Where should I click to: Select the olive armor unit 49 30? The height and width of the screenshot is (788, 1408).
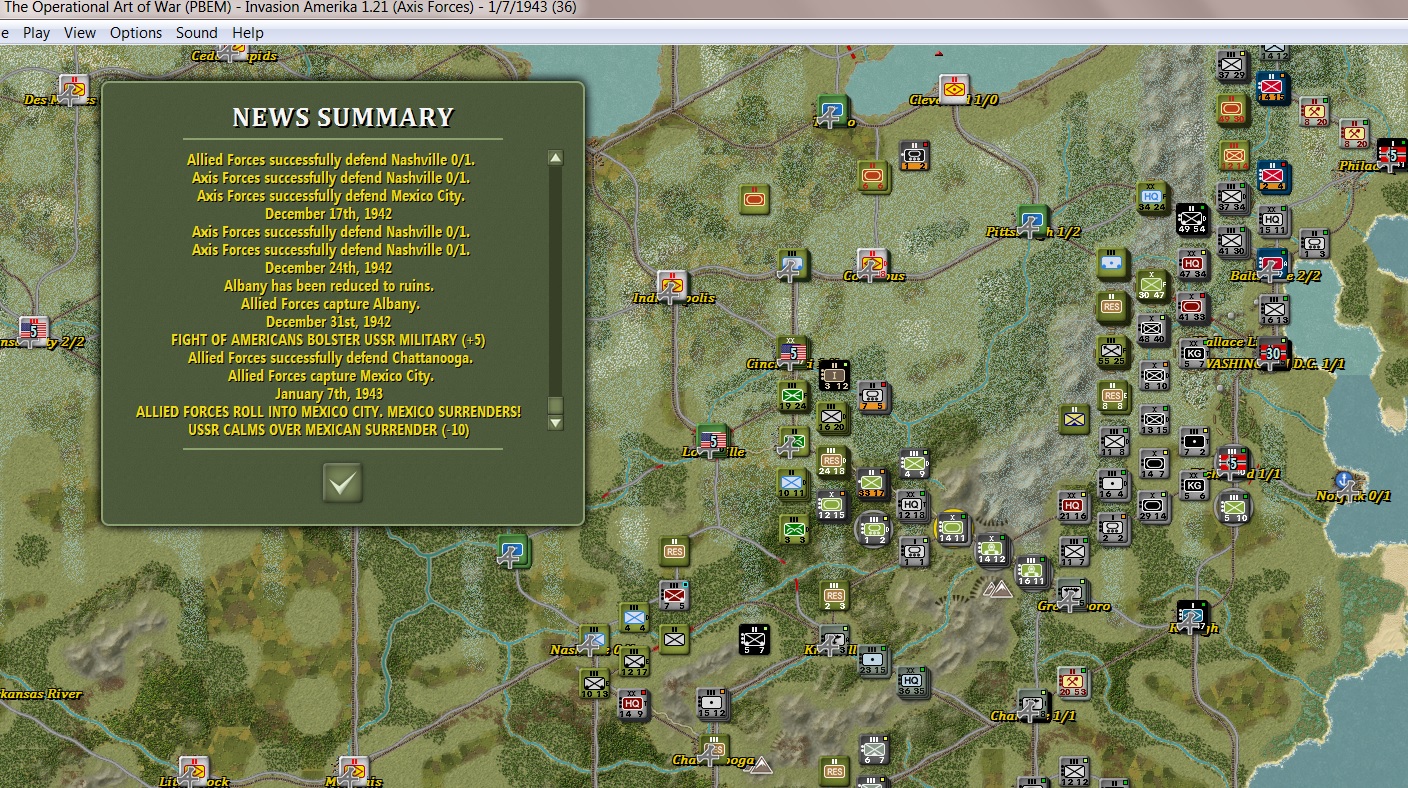pyautogui.click(x=1233, y=110)
